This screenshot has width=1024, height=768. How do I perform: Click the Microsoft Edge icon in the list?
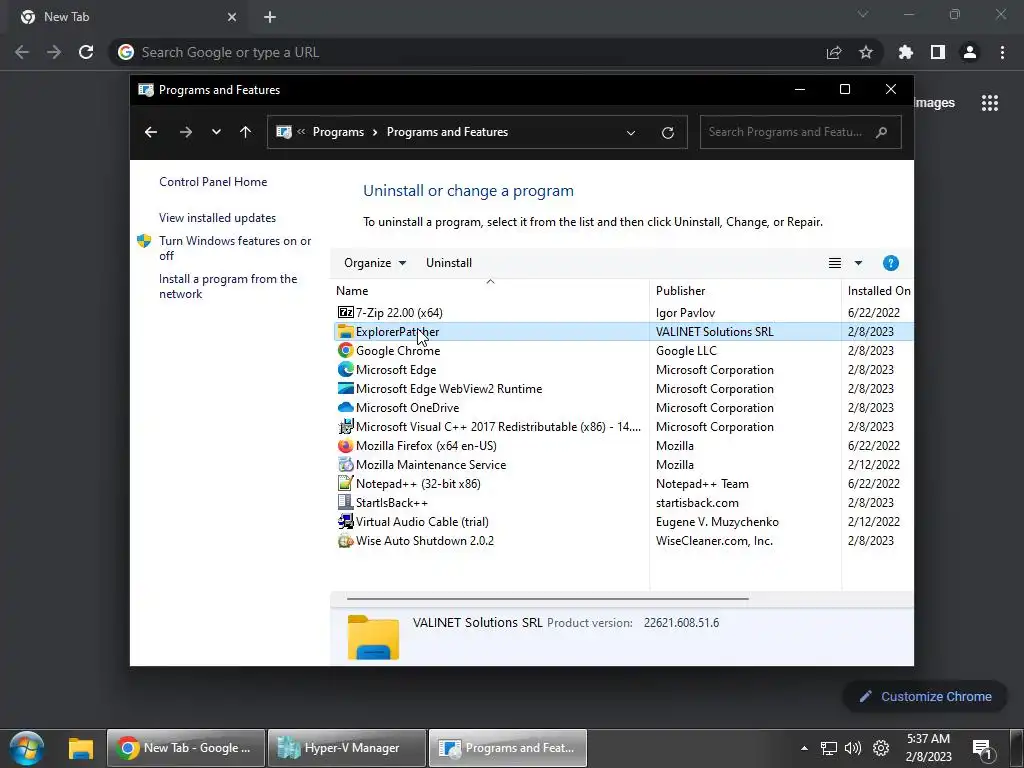click(x=345, y=370)
